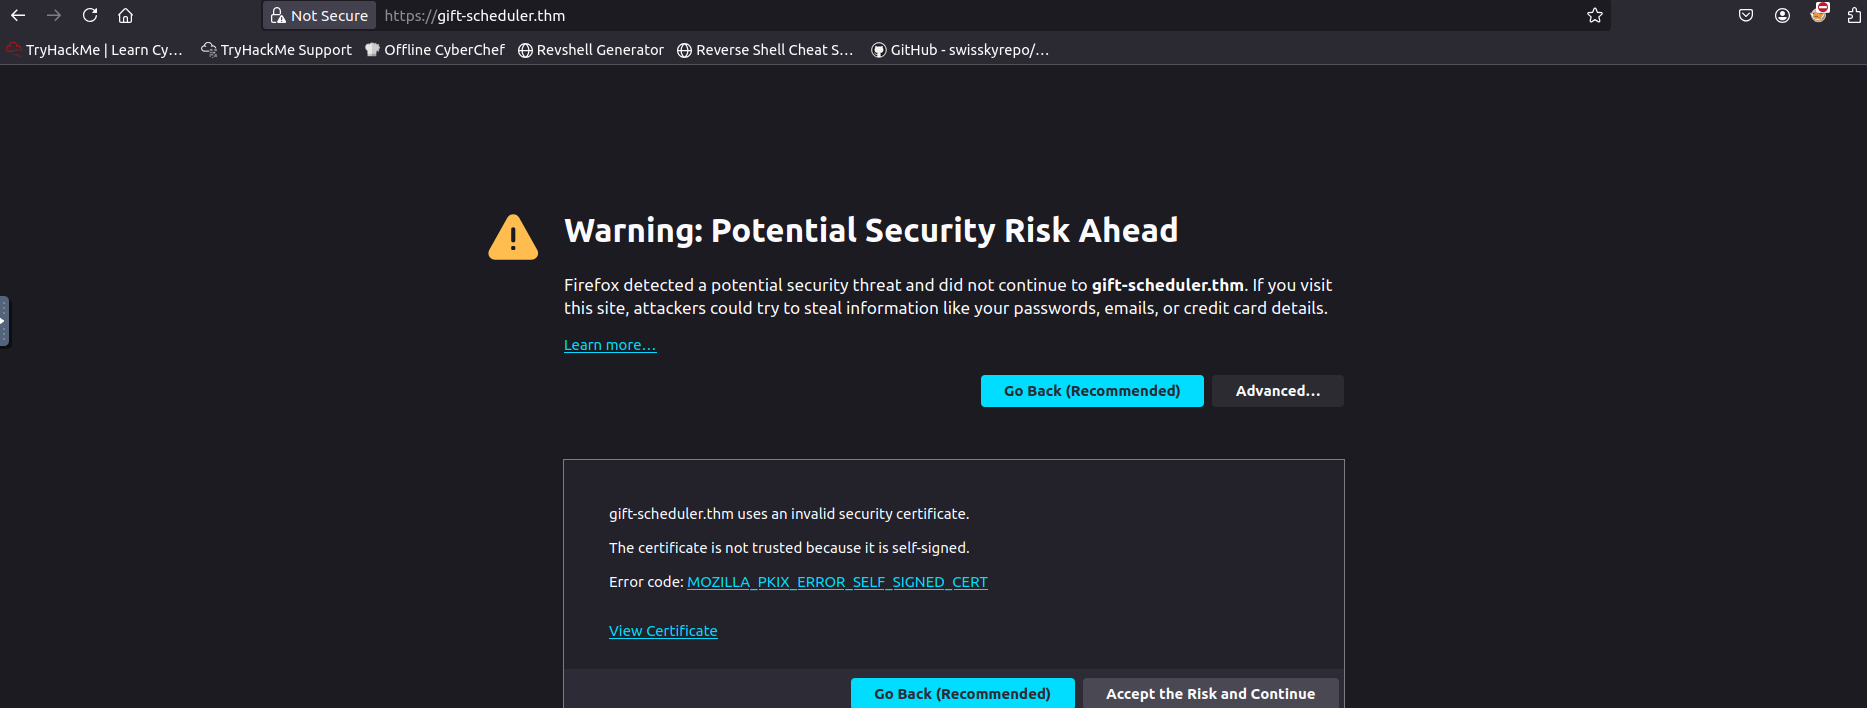The image size is (1867, 708).
Task: Open the Revshell Generator bookmark
Action: 590,49
